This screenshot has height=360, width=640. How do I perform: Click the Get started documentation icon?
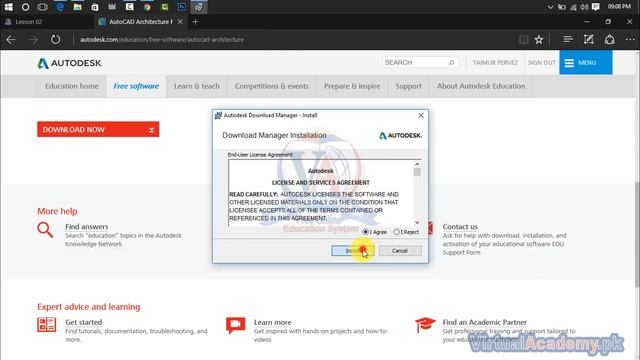coord(47,325)
